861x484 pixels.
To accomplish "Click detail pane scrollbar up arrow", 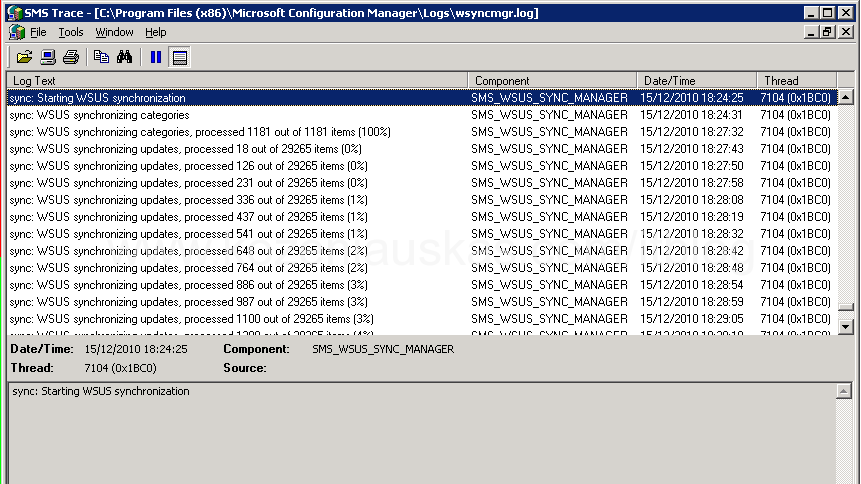I will [844, 391].
